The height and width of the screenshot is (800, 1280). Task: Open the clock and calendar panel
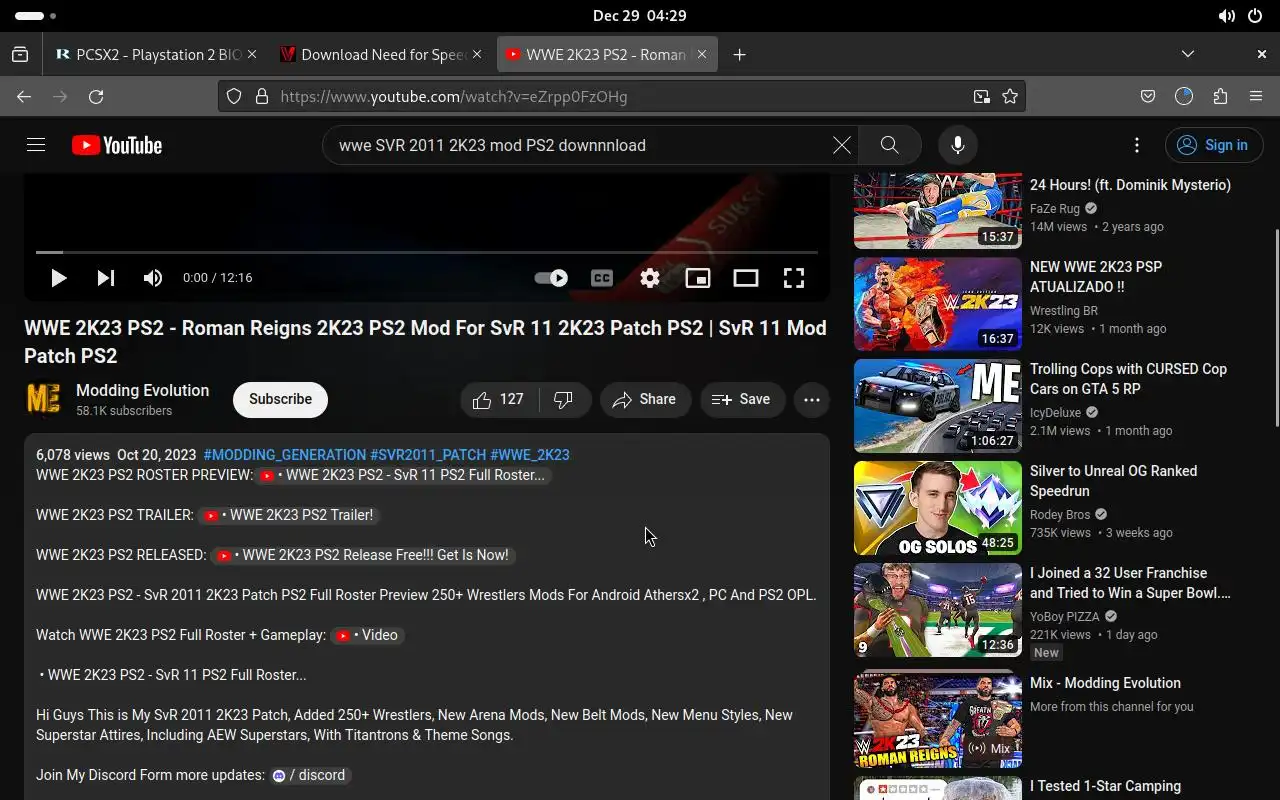coord(639,16)
